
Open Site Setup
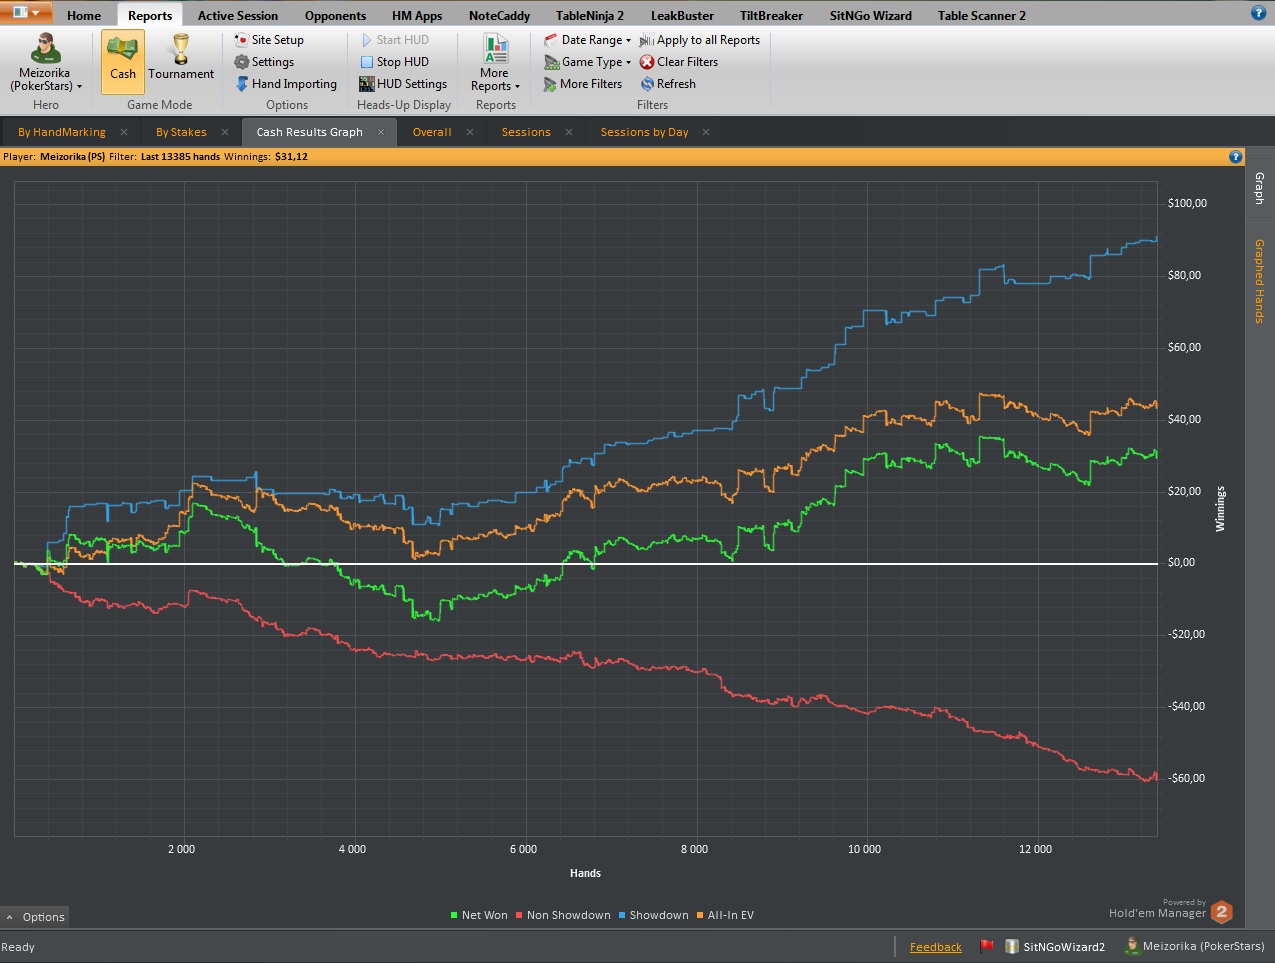click(269, 40)
